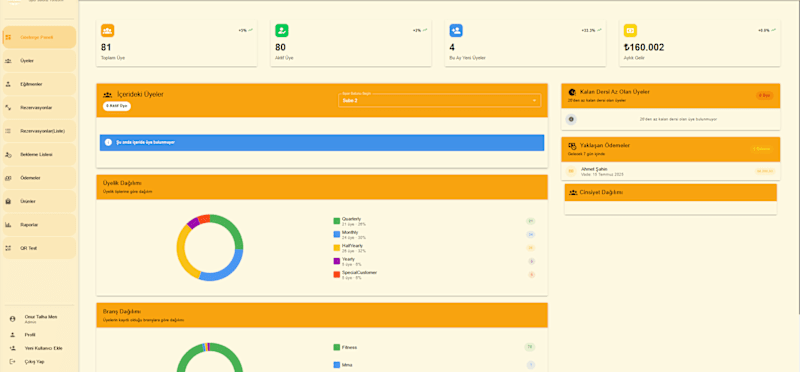
Task: Open the Üyeler sidebar menu item
Action: coord(39,61)
